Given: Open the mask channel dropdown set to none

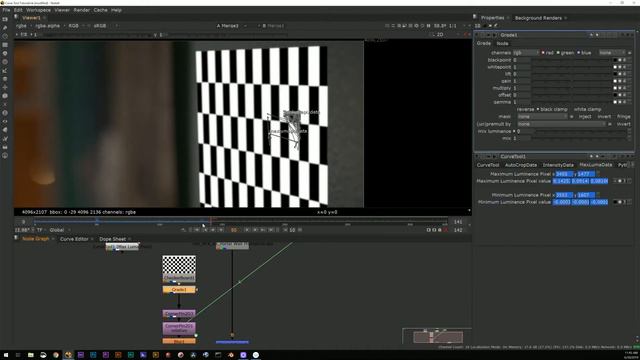Looking at the screenshot, I should click(x=542, y=117).
